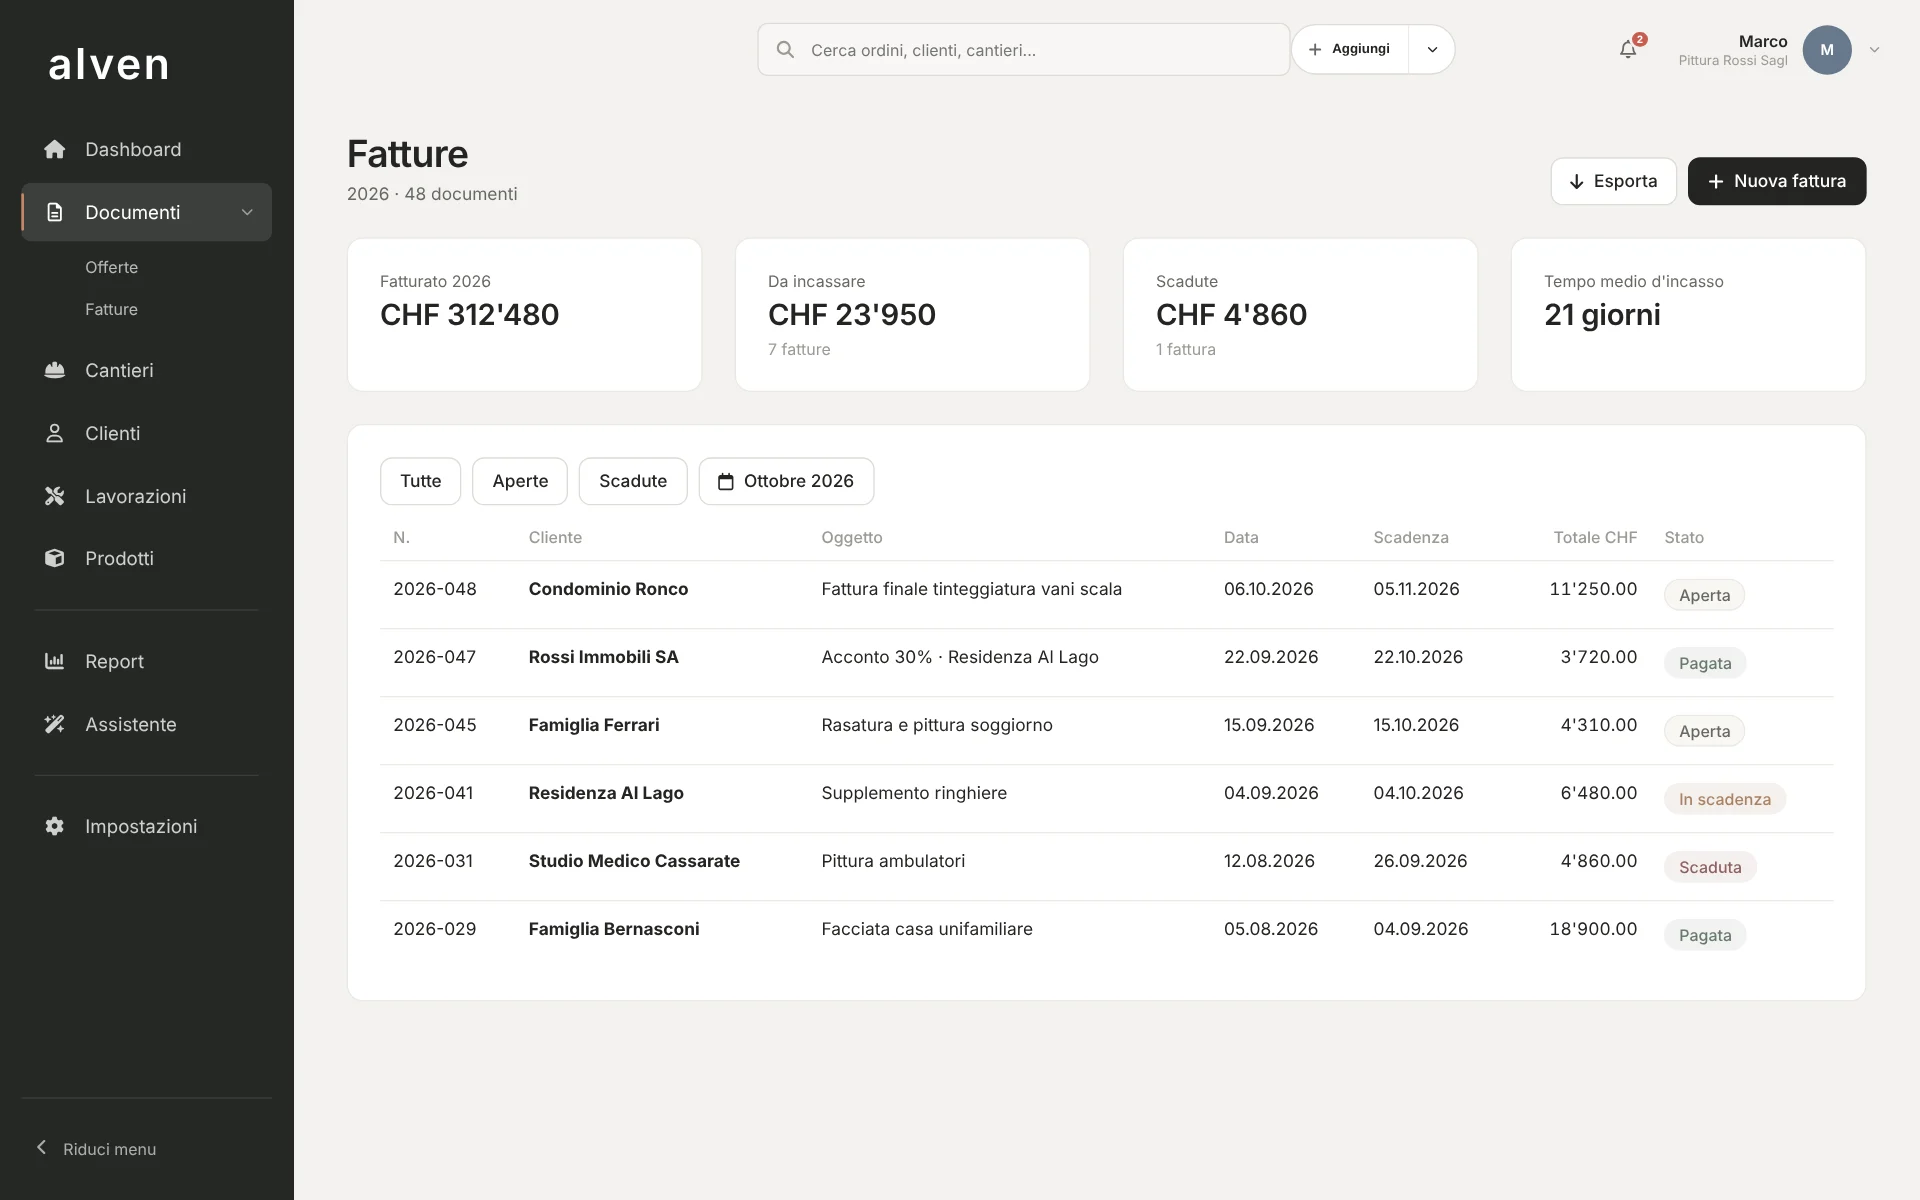Open the notifications bell
Image resolution: width=1920 pixels, height=1200 pixels.
pos(1628,49)
